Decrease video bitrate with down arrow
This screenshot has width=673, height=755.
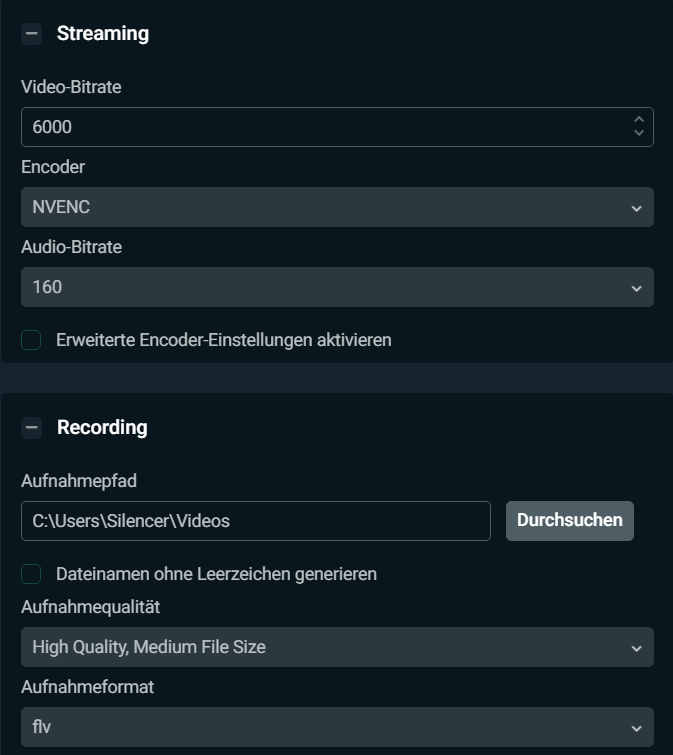[x=638, y=134]
